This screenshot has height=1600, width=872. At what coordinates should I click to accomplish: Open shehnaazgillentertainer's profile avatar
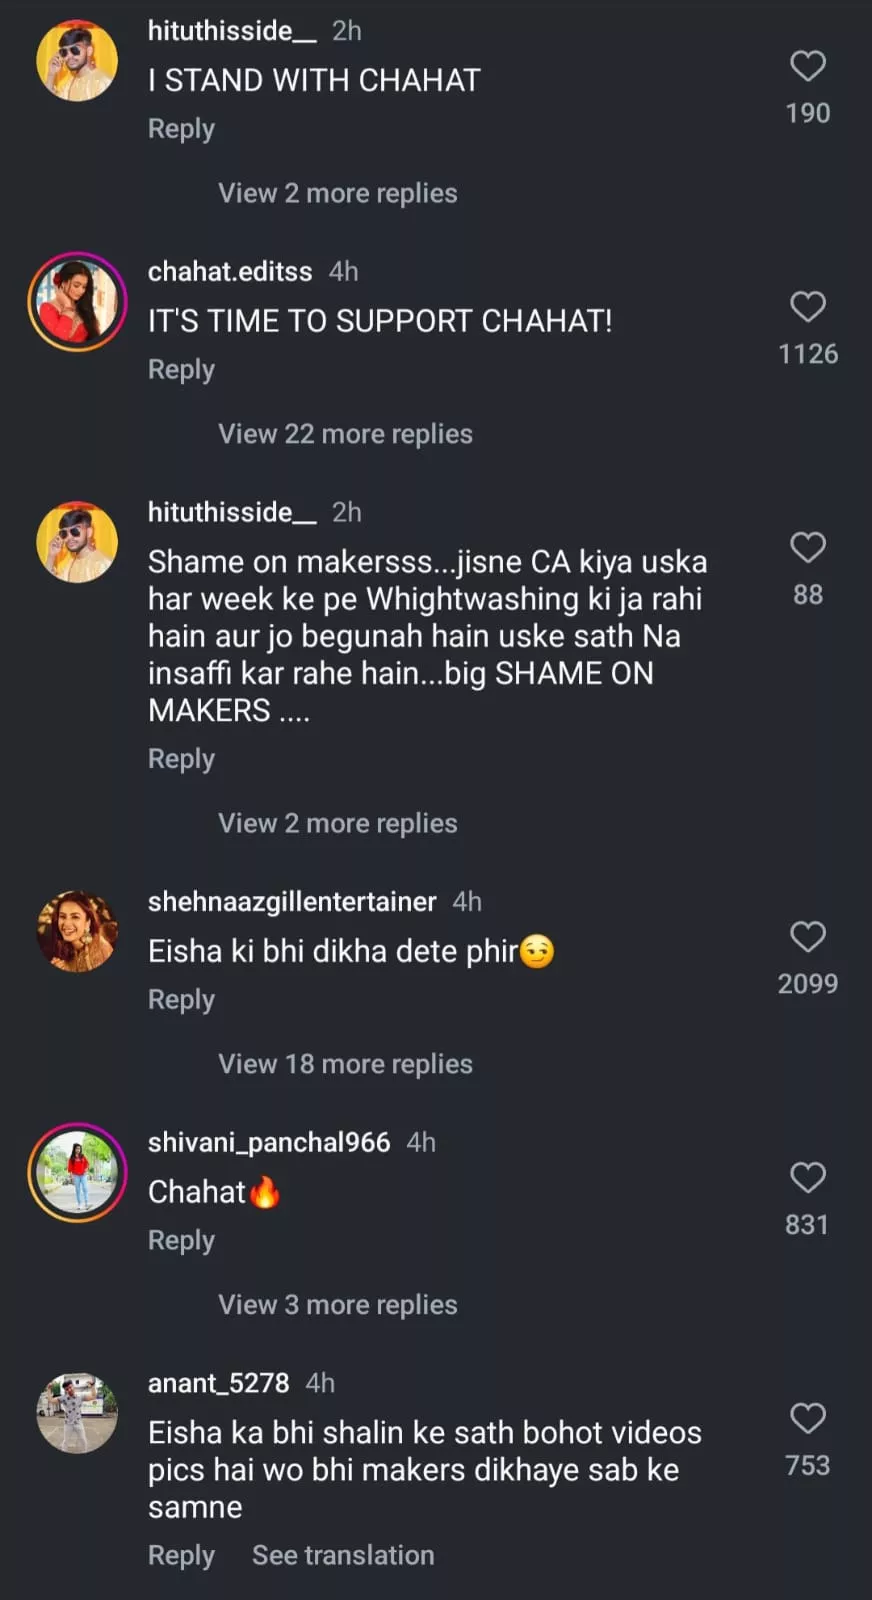pyautogui.click(x=77, y=931)
